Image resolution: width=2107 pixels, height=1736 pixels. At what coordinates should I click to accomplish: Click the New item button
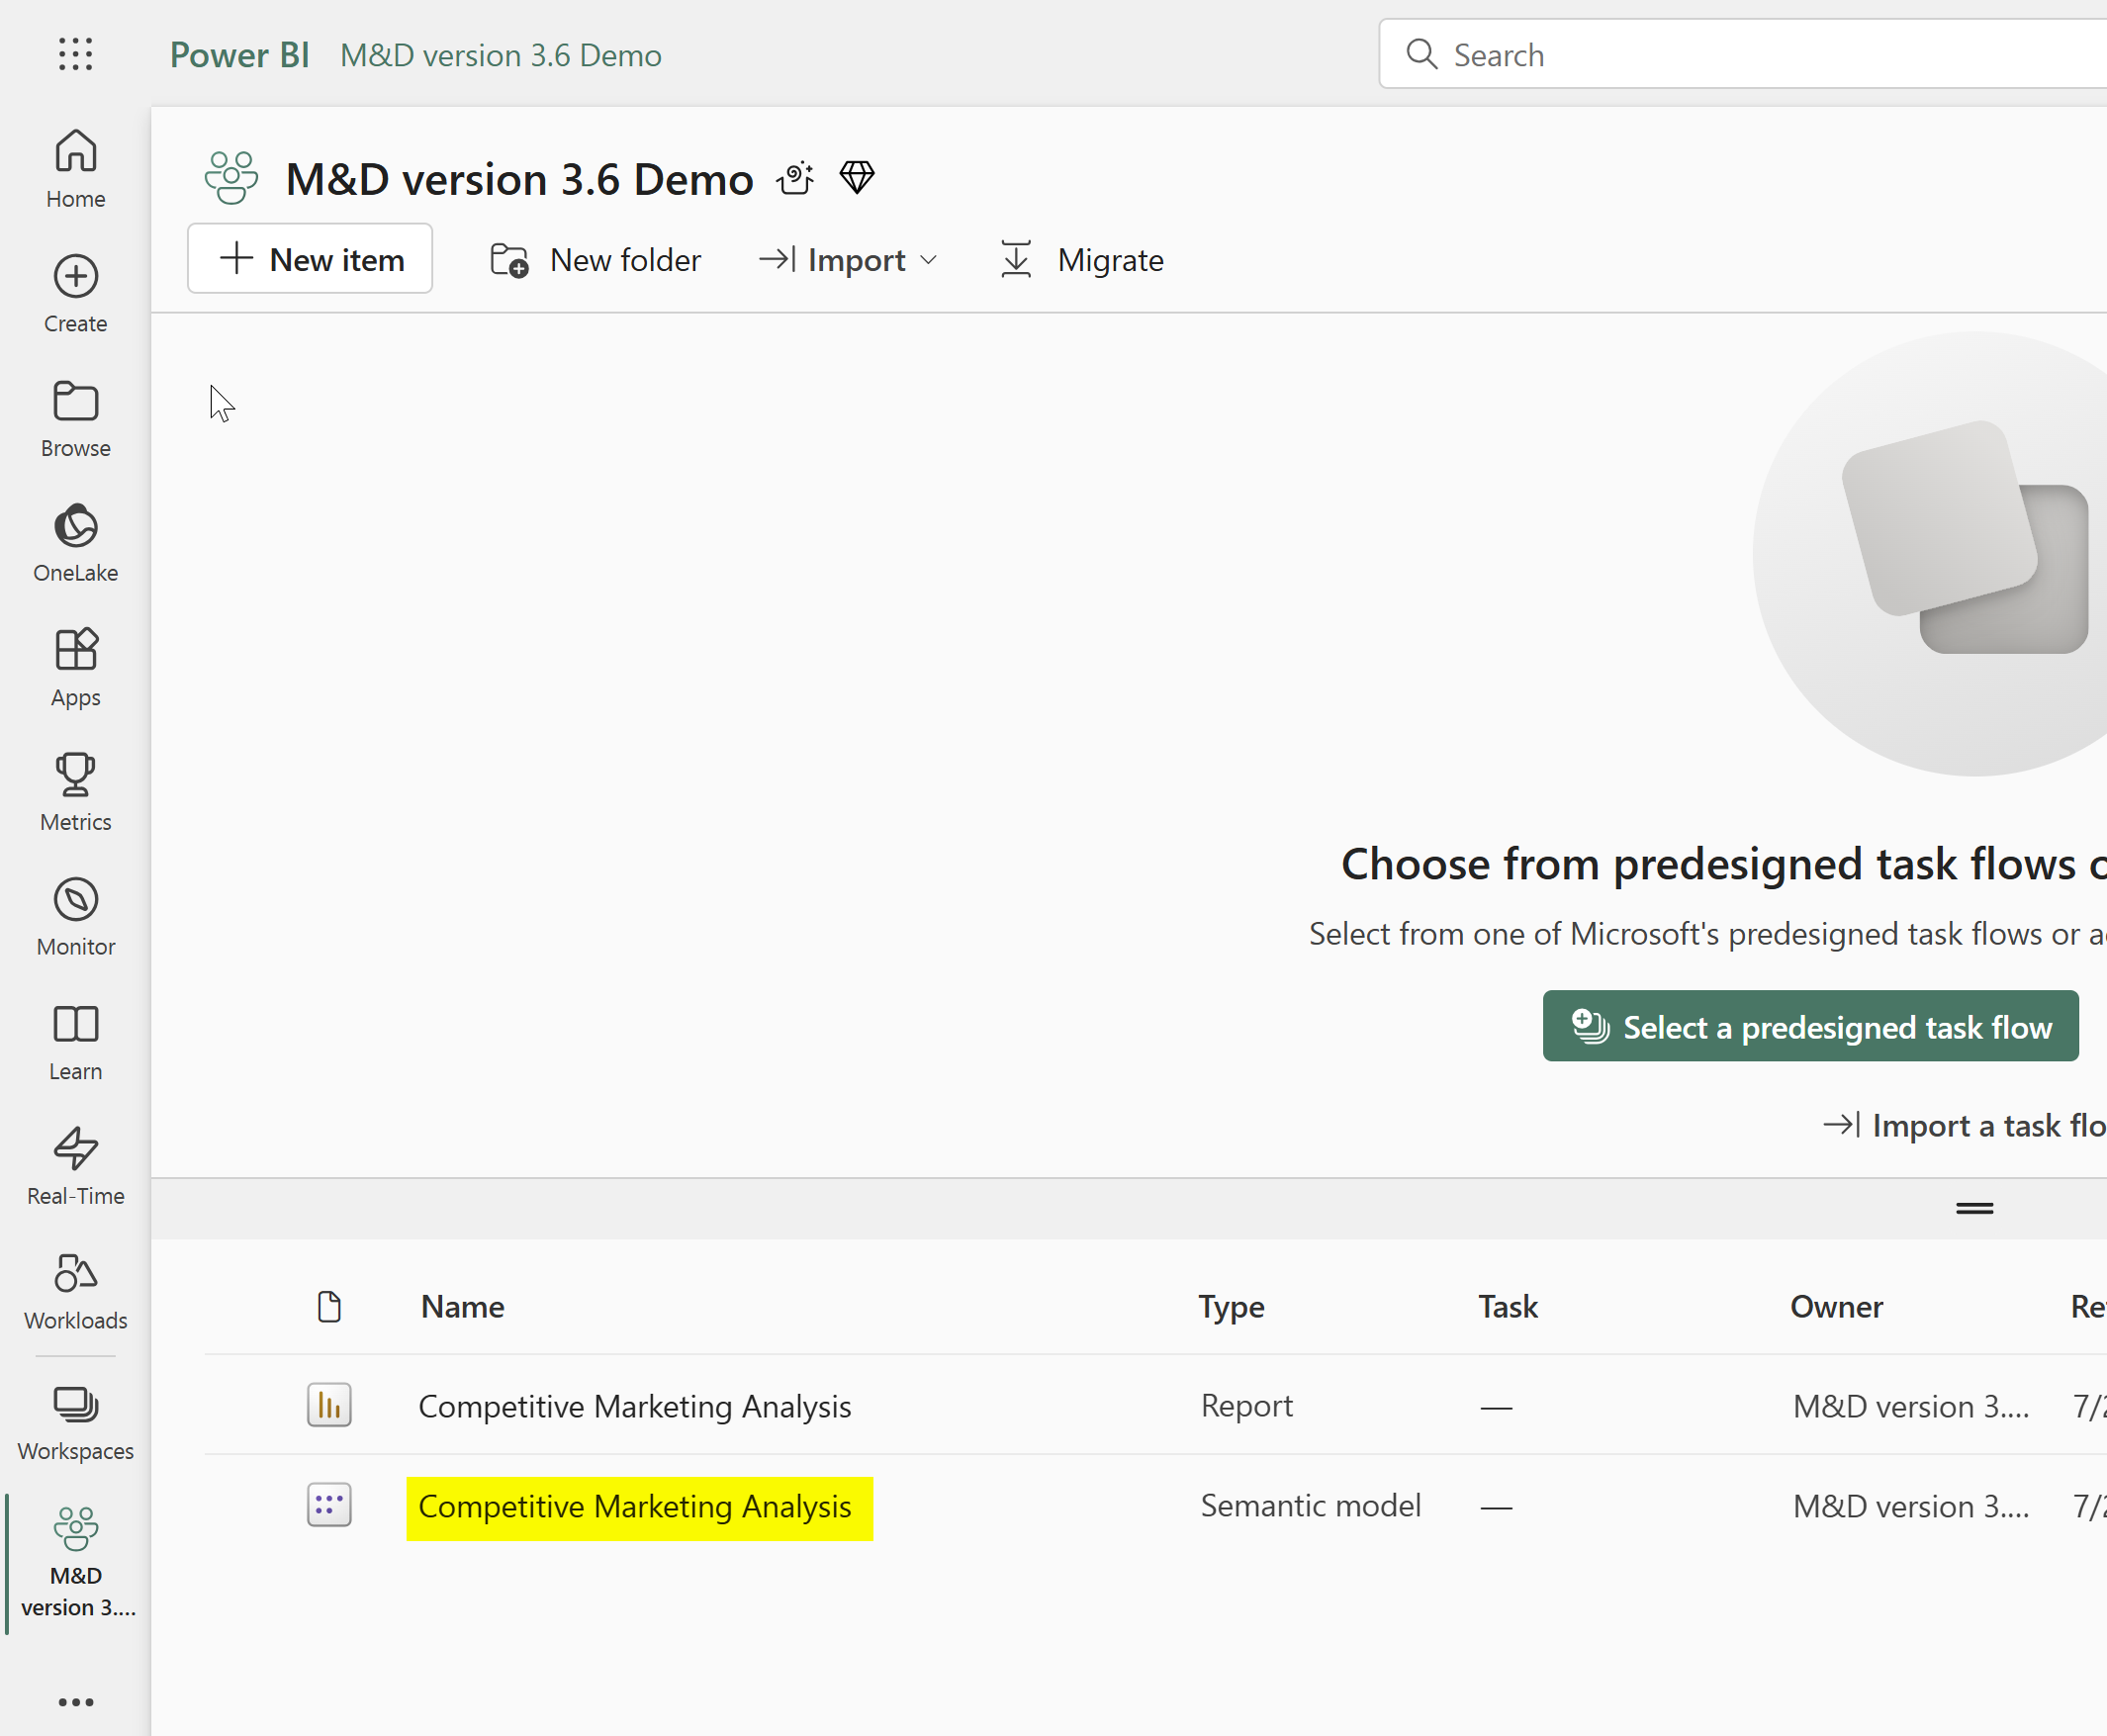coord(310,259)
